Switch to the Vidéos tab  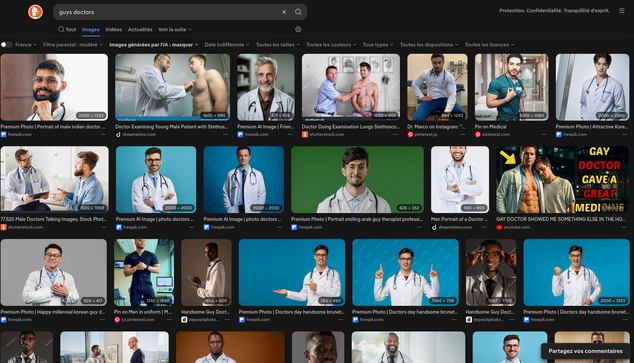point(114,29)
